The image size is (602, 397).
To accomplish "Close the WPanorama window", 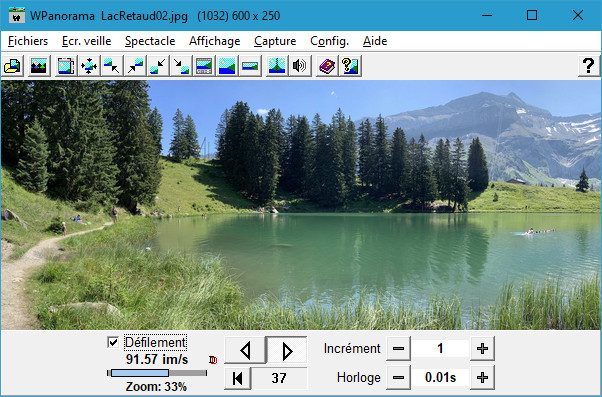I will click(x=577, y=15).
